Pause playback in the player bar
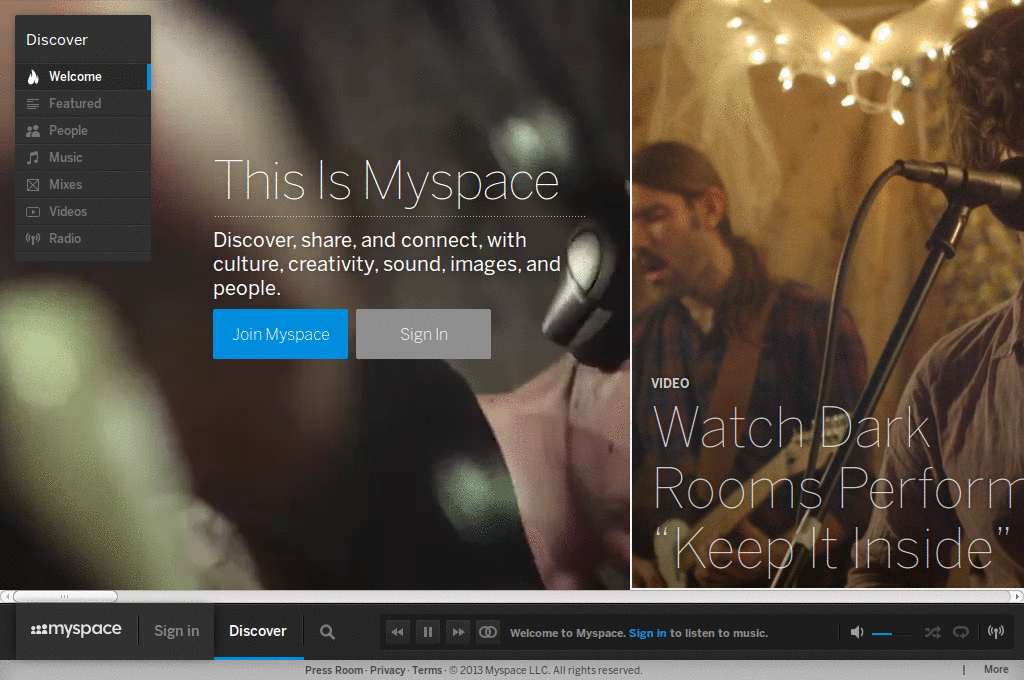This screenshot has height=680, width=1024. point(428,632)
